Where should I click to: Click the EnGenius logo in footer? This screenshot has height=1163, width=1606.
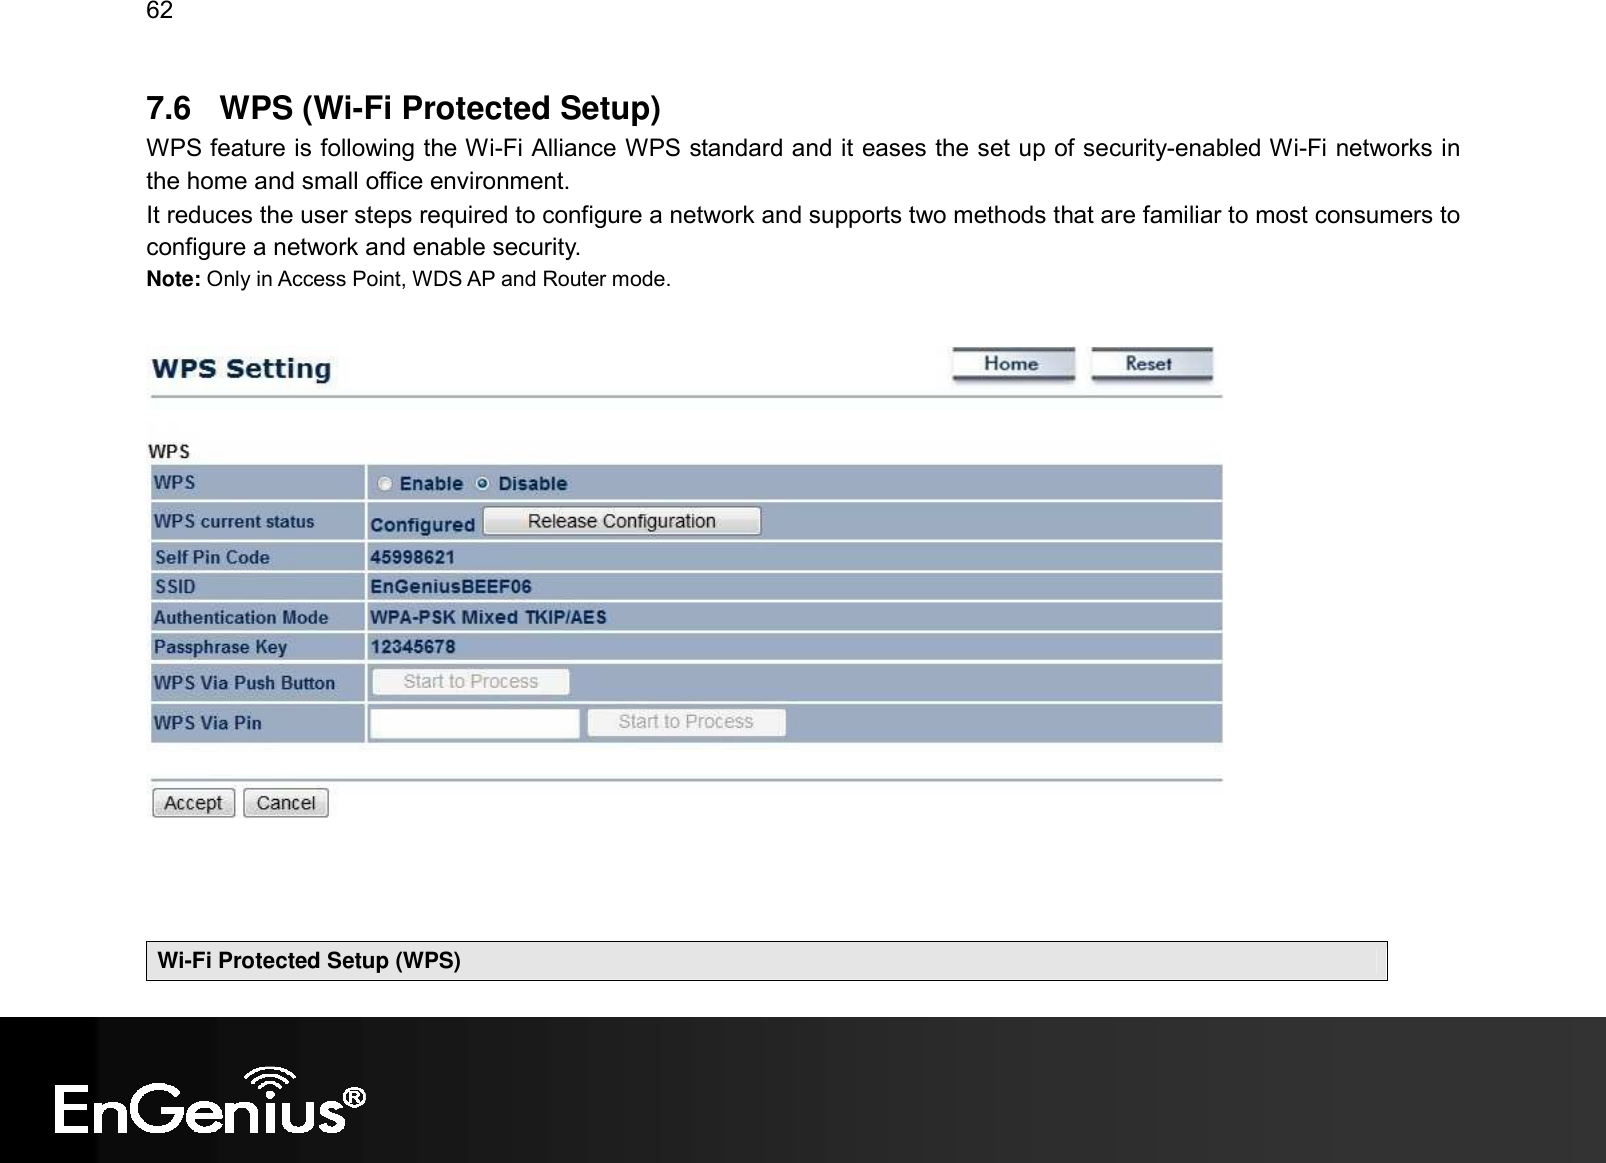pyautogui.click(x=211, y=1101)
